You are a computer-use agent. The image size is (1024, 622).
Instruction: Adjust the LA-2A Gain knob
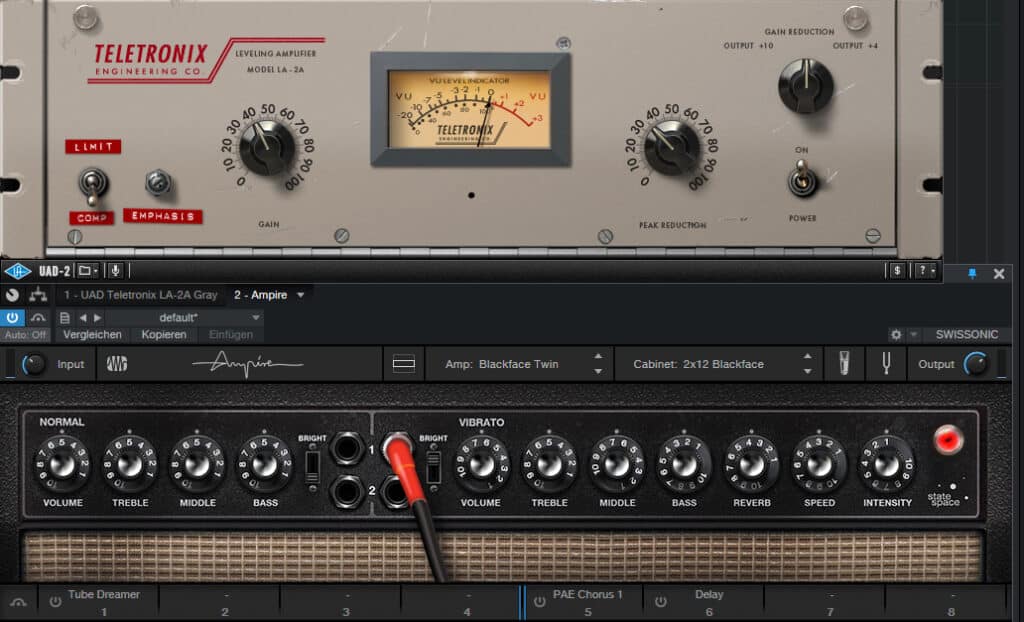click(x=266, y=148)
